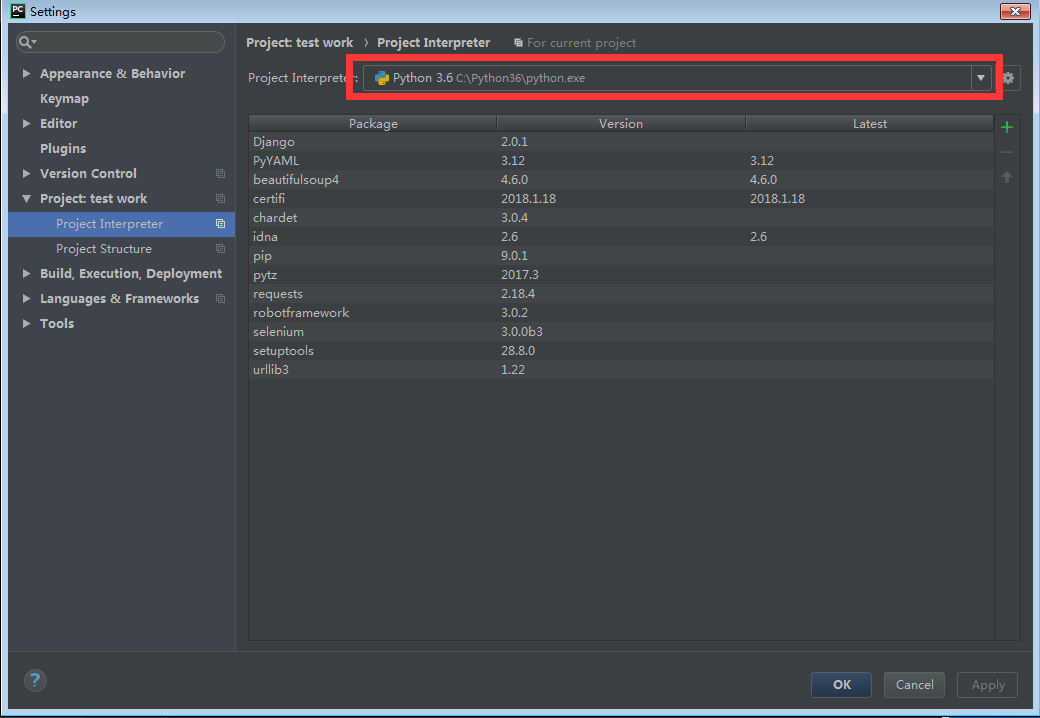Image resolution: width=1040 pixels, height=718 pixels.
Task: Expand Build, Execution, Deployment section
Action: coord(26,274)
